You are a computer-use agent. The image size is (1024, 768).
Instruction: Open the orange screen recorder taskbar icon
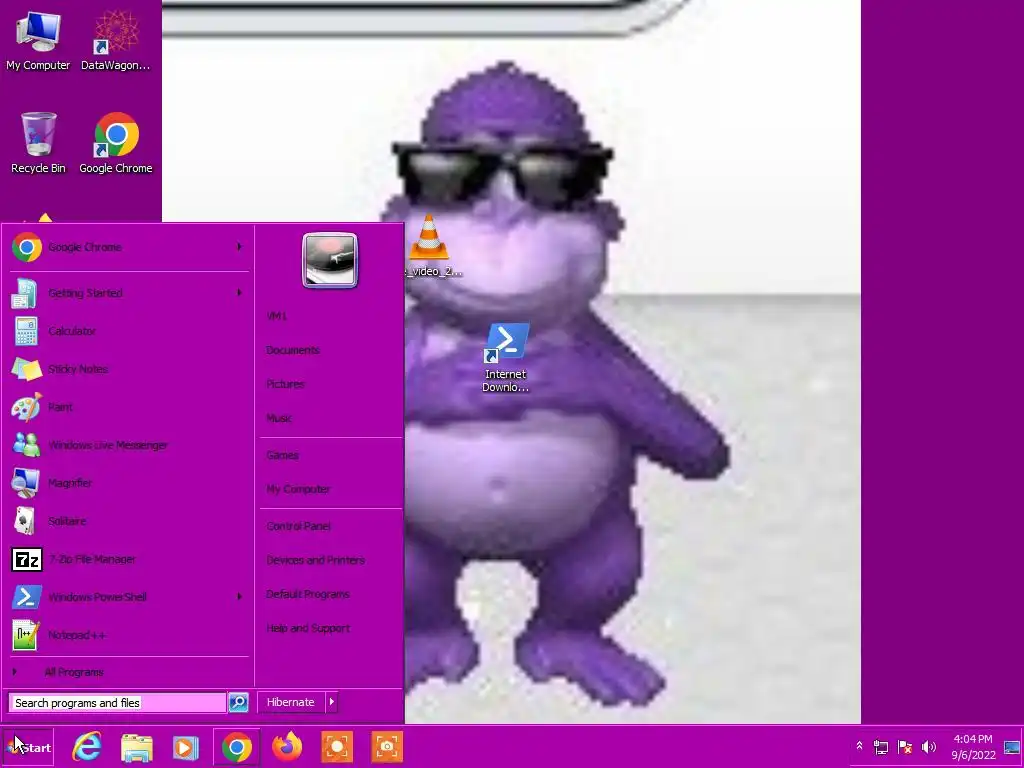coord(337,747)
